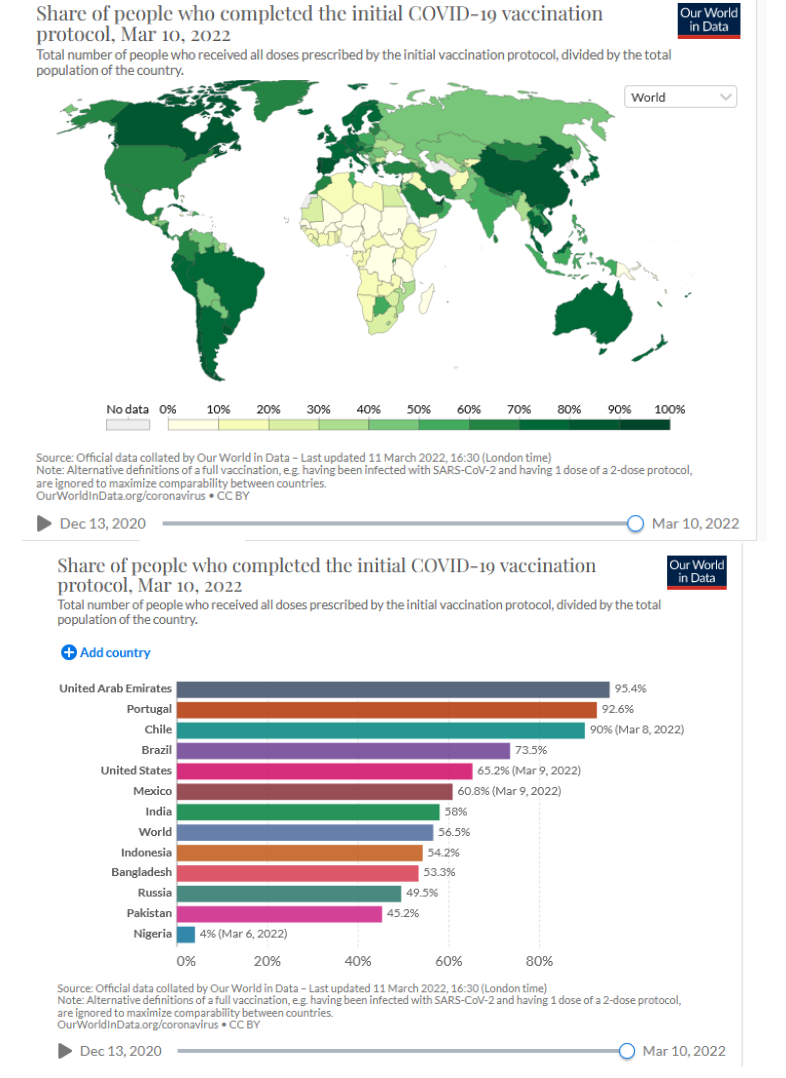This screenshot has height=1078, width=786.
Task: Click the map timeline slider handle
Action: [x=635, y=523]
